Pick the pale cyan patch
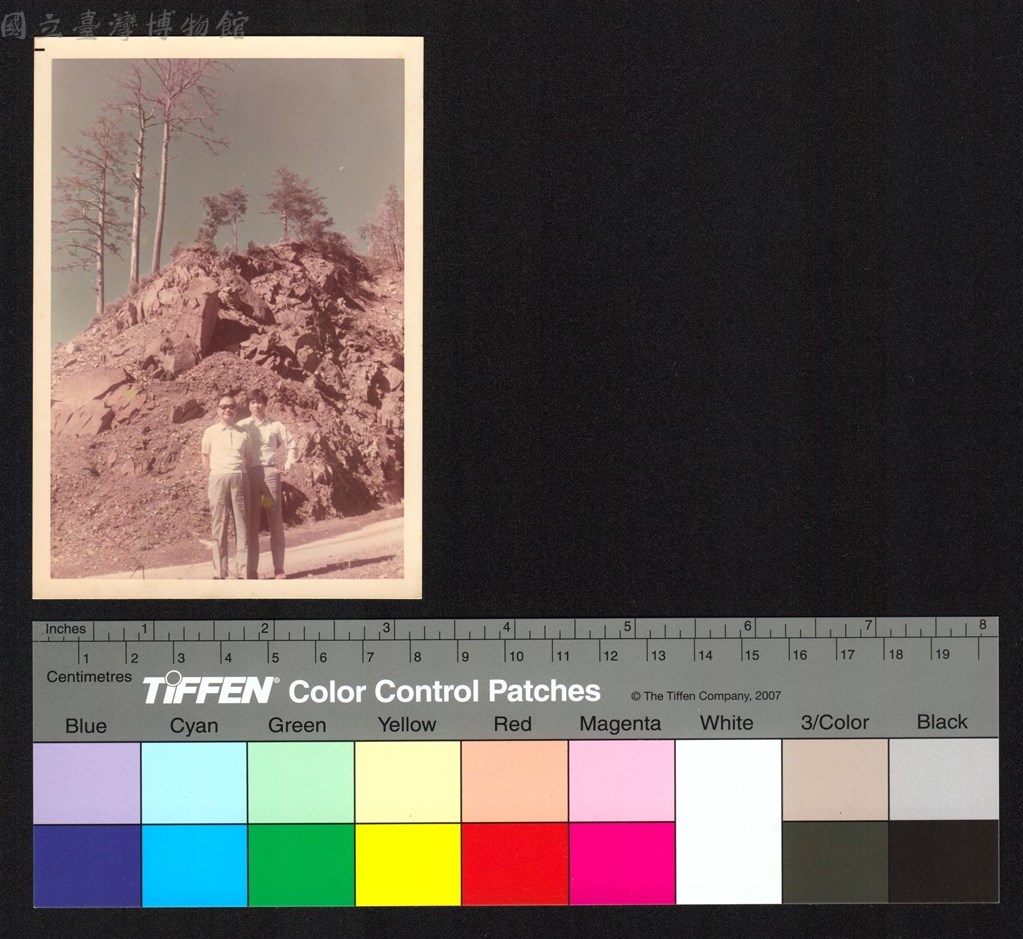The width and height of the screenshot is (1023, 939). point(194,783)
